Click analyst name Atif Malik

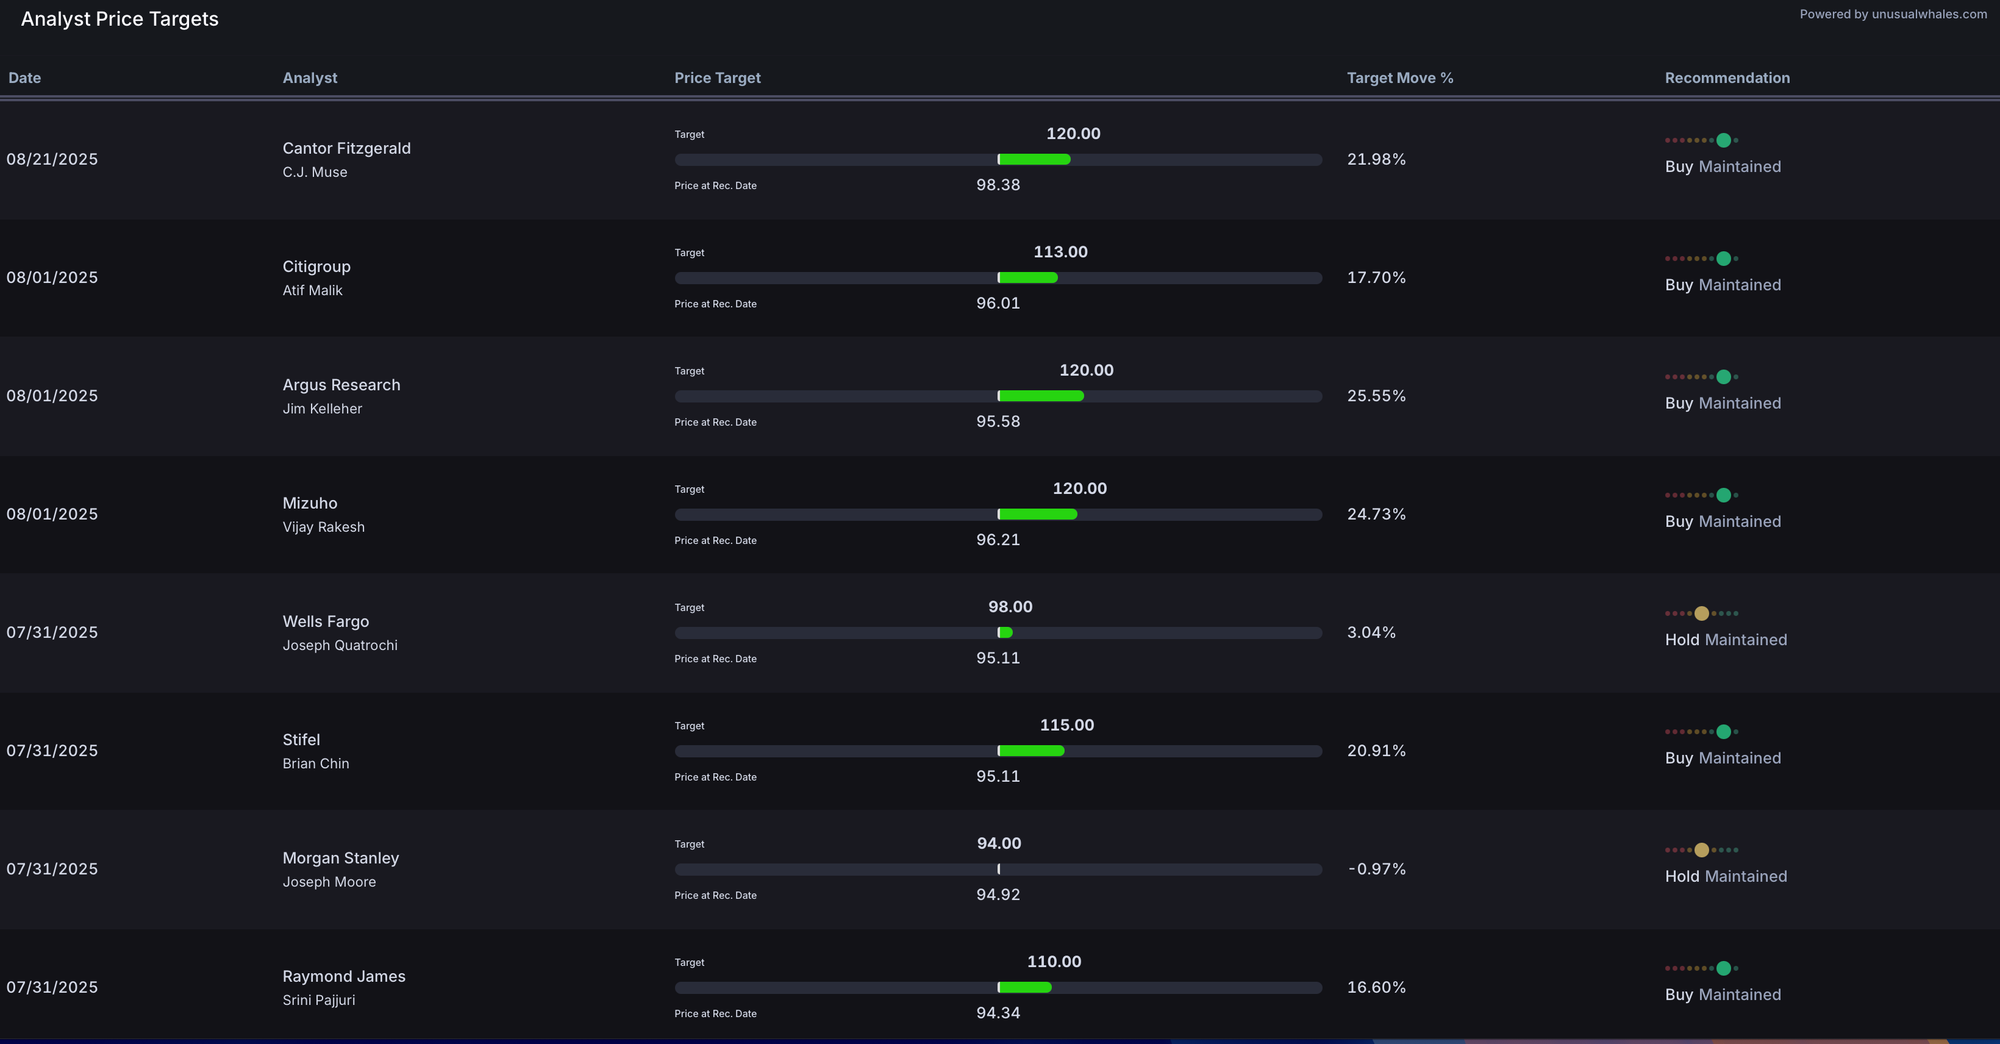click(312, 291)
